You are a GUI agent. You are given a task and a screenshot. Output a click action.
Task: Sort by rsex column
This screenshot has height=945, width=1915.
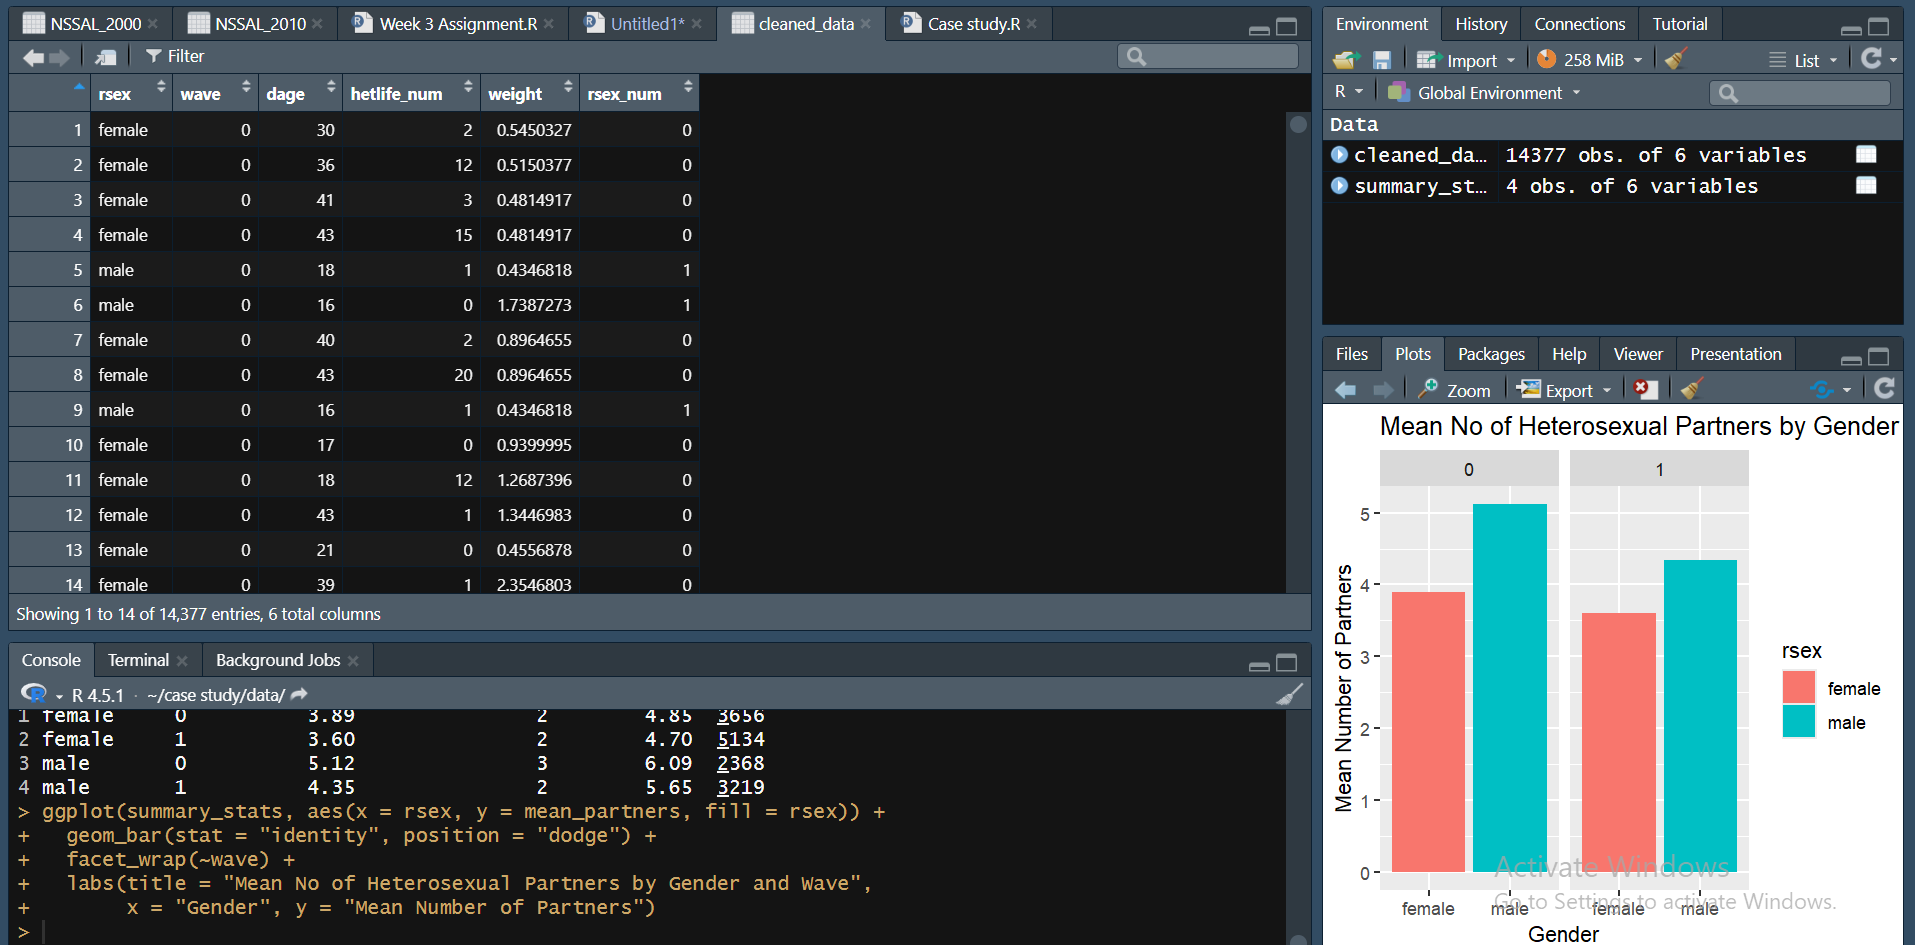[131, 93]
